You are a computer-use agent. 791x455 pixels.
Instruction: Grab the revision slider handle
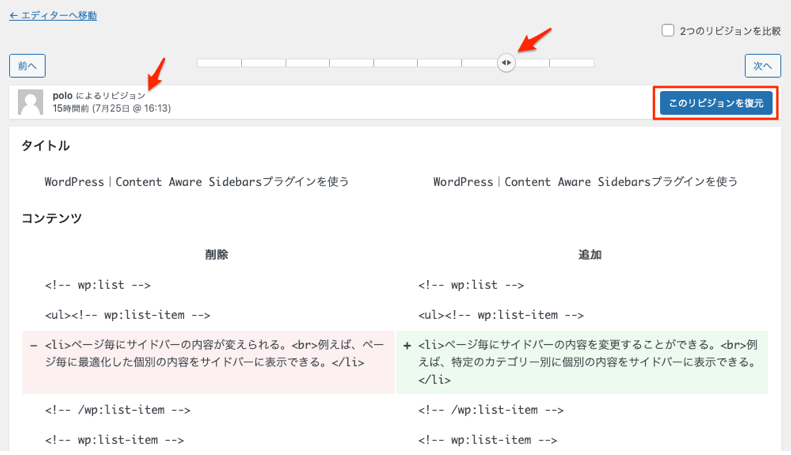(506, 63)
